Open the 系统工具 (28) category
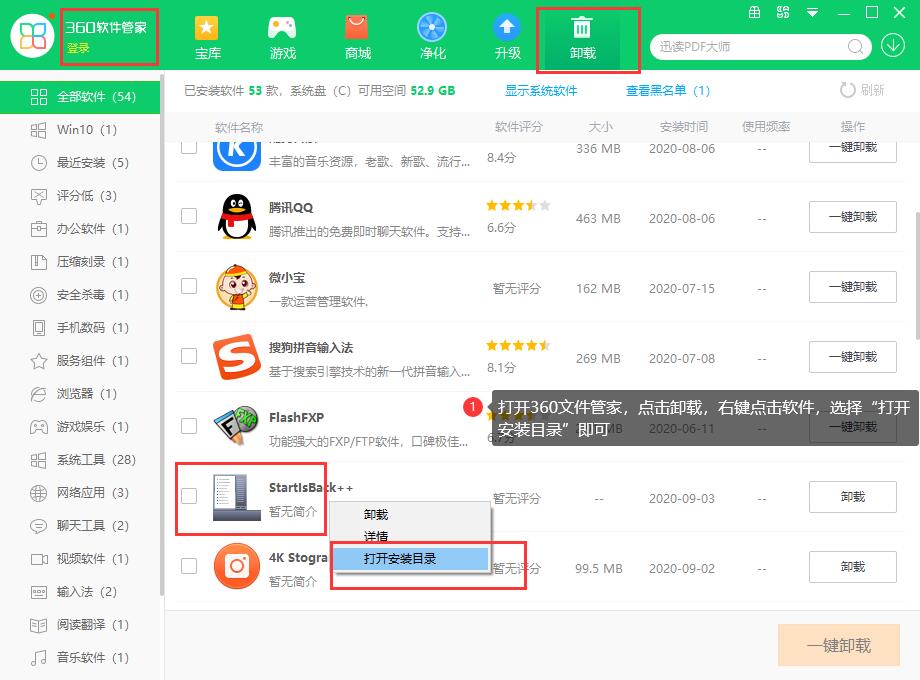This screenshot has width=920, height=680. tap(80, 459)
